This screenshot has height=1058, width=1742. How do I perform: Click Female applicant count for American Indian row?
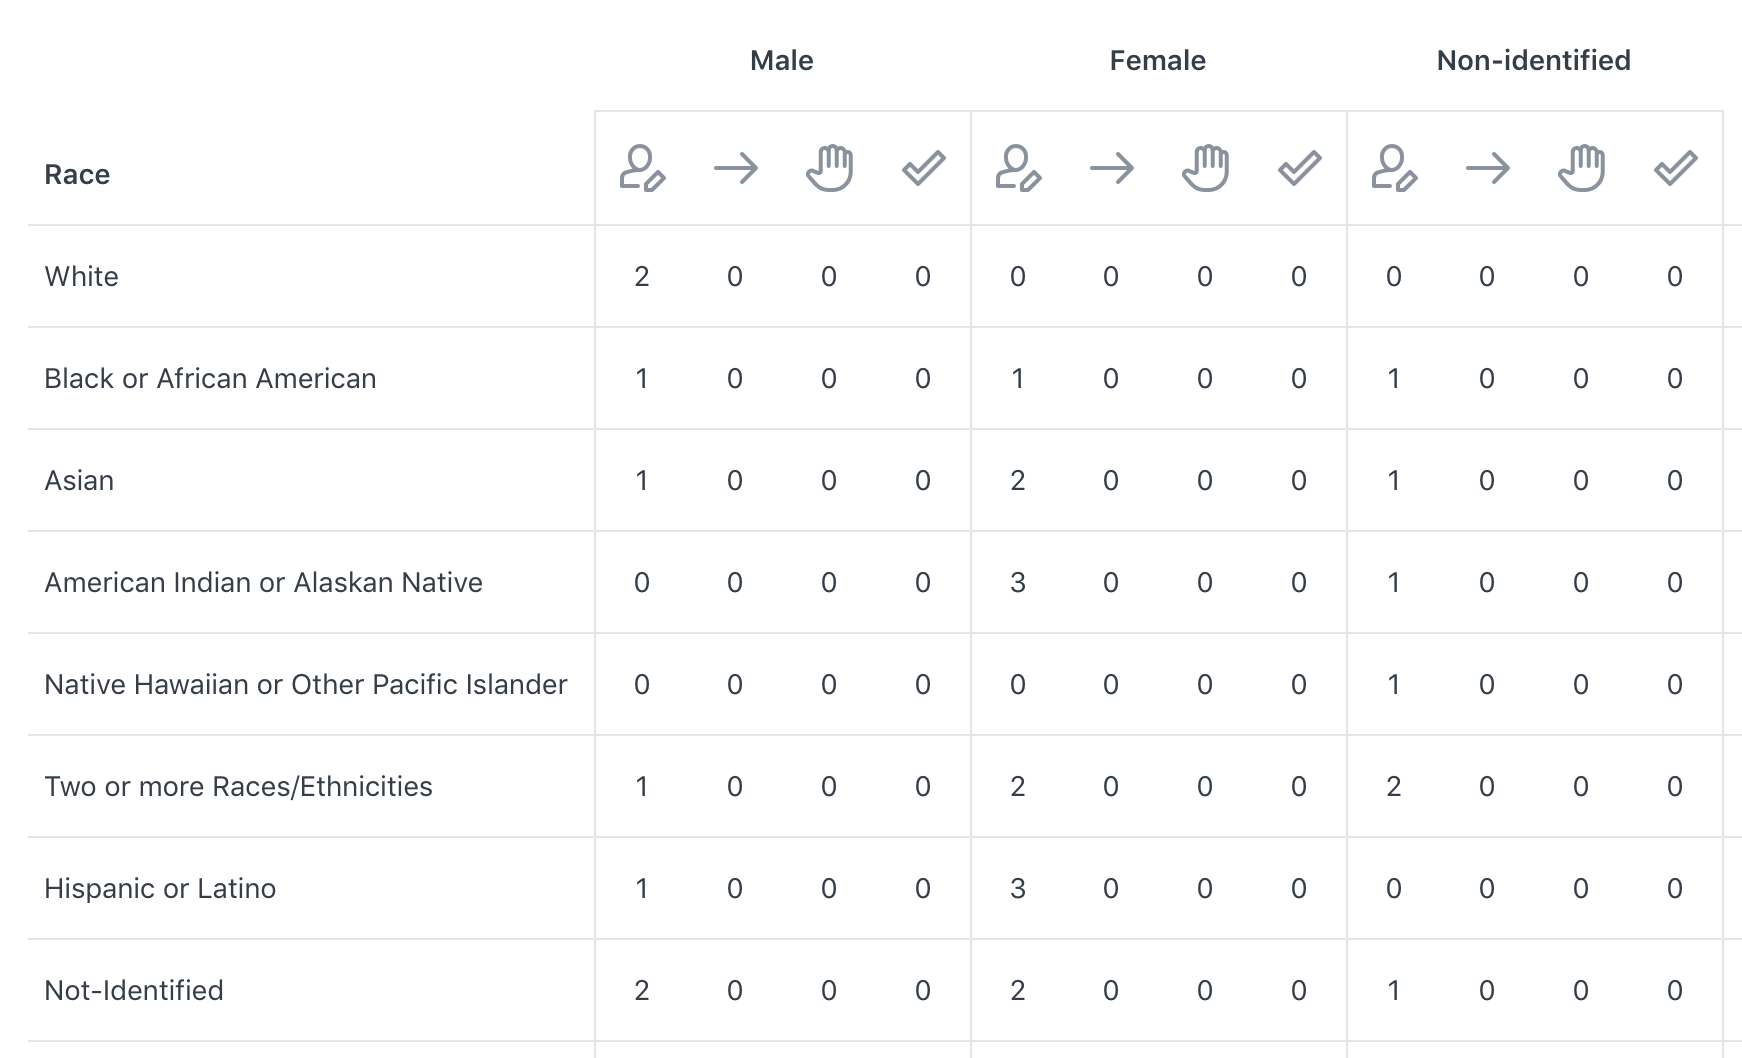1018,583
